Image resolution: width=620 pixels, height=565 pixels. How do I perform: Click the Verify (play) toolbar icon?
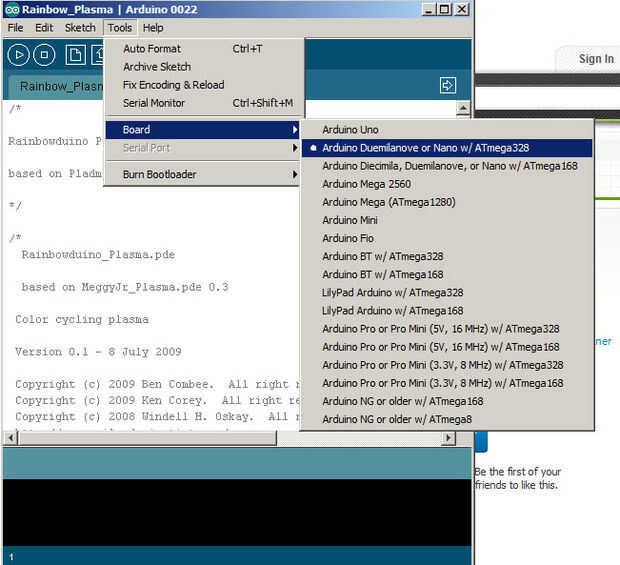[x=18, y=55]
